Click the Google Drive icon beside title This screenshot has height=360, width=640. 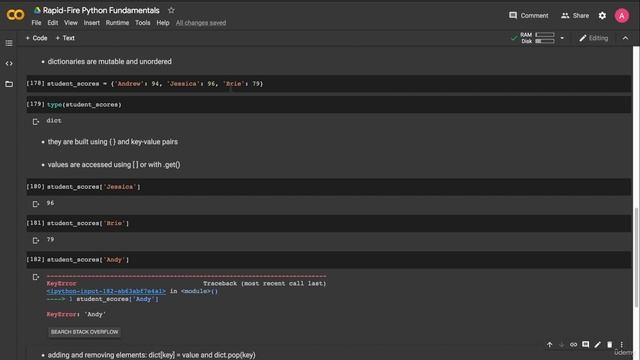pyautogui.click(x=37, y=10)
